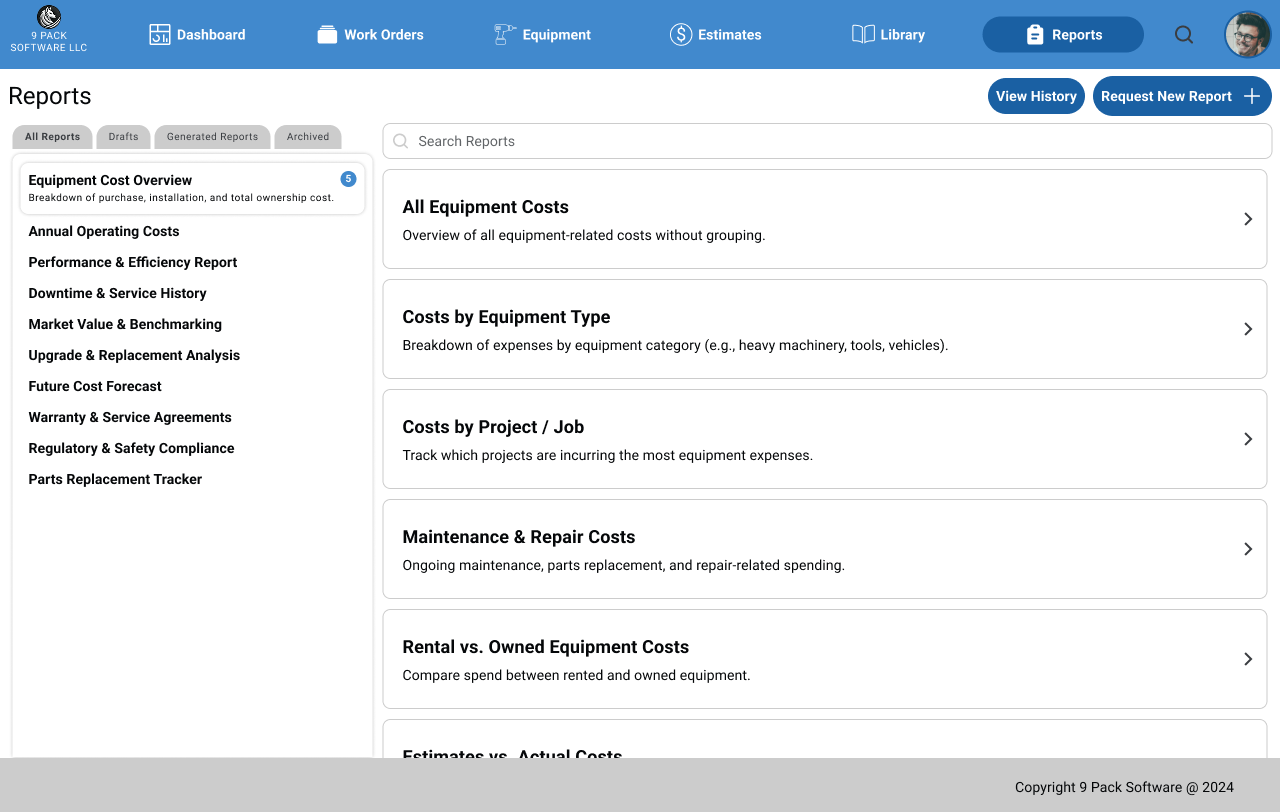The width and height of the screenshot is (1280, 812).
Task: Open Maintenance & Repair Costs arrow
Action: pyautogui.click(x=1248, y=549)
